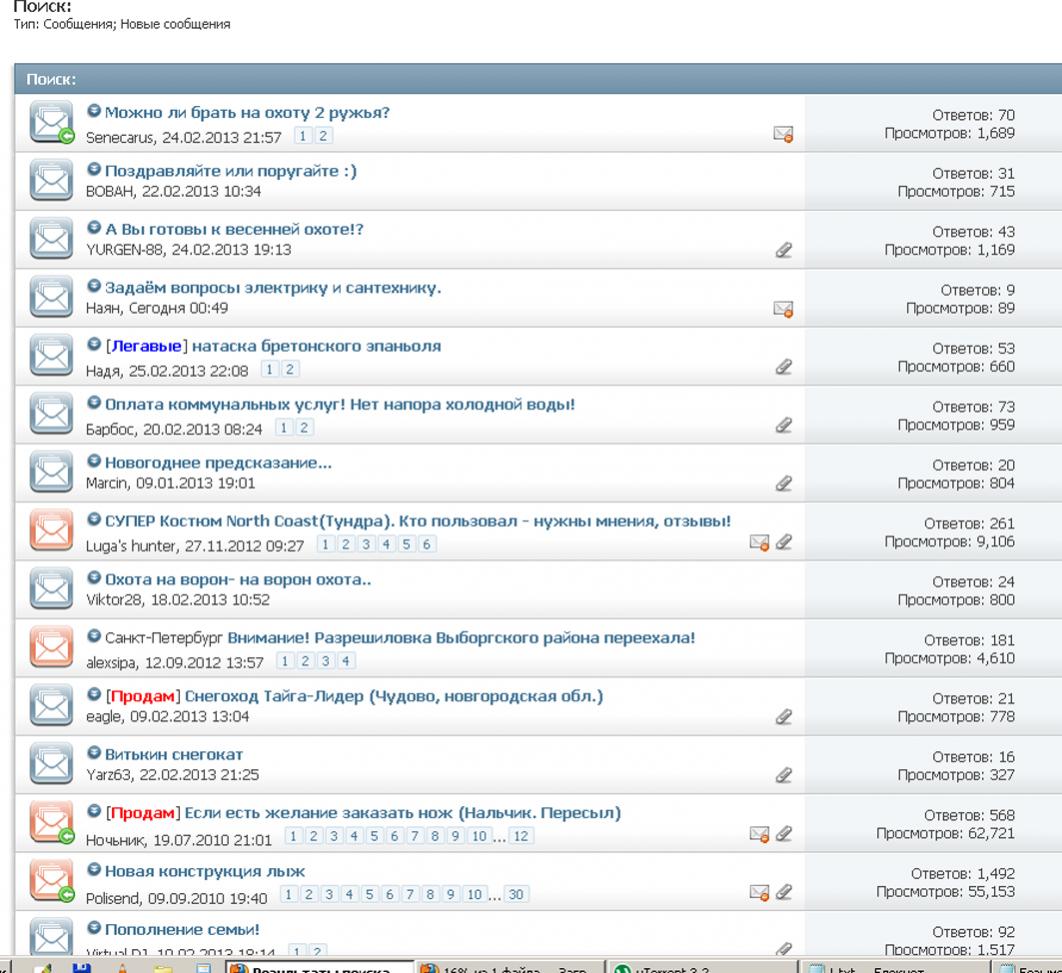
Task: Click the subscription envelope icon in "Новая конструкция лыж" row
Action: point(760,891)
